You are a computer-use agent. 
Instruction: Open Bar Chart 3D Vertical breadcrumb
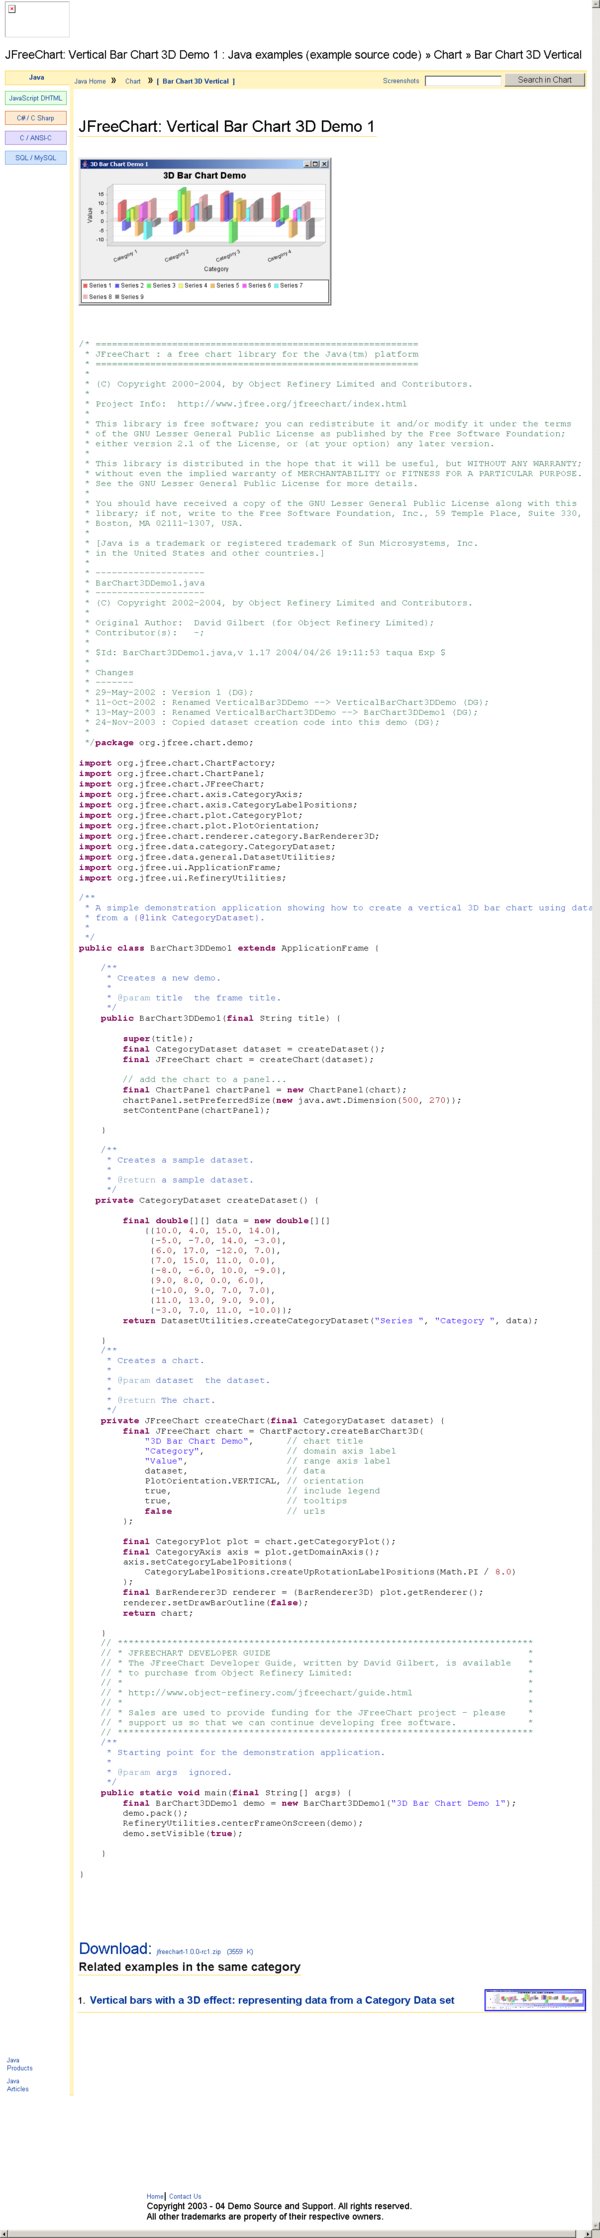(x=196, y=81)
